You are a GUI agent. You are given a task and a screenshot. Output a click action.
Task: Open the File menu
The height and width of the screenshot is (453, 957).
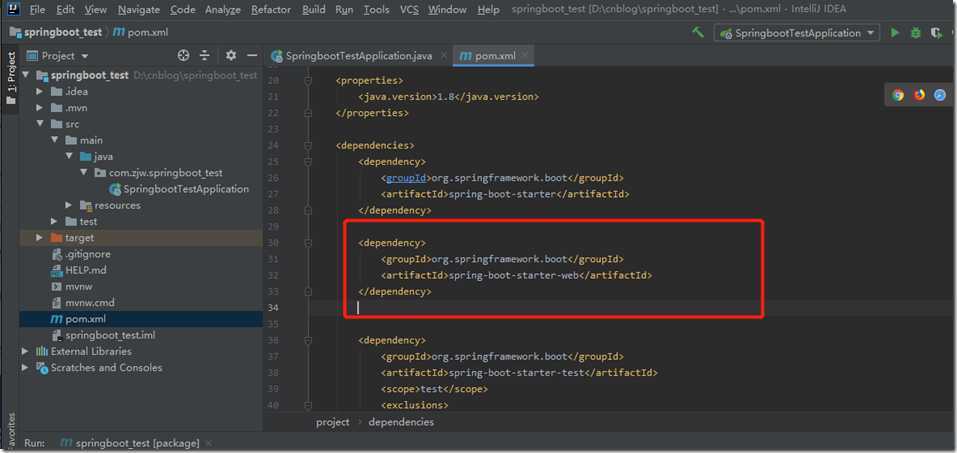37,10
